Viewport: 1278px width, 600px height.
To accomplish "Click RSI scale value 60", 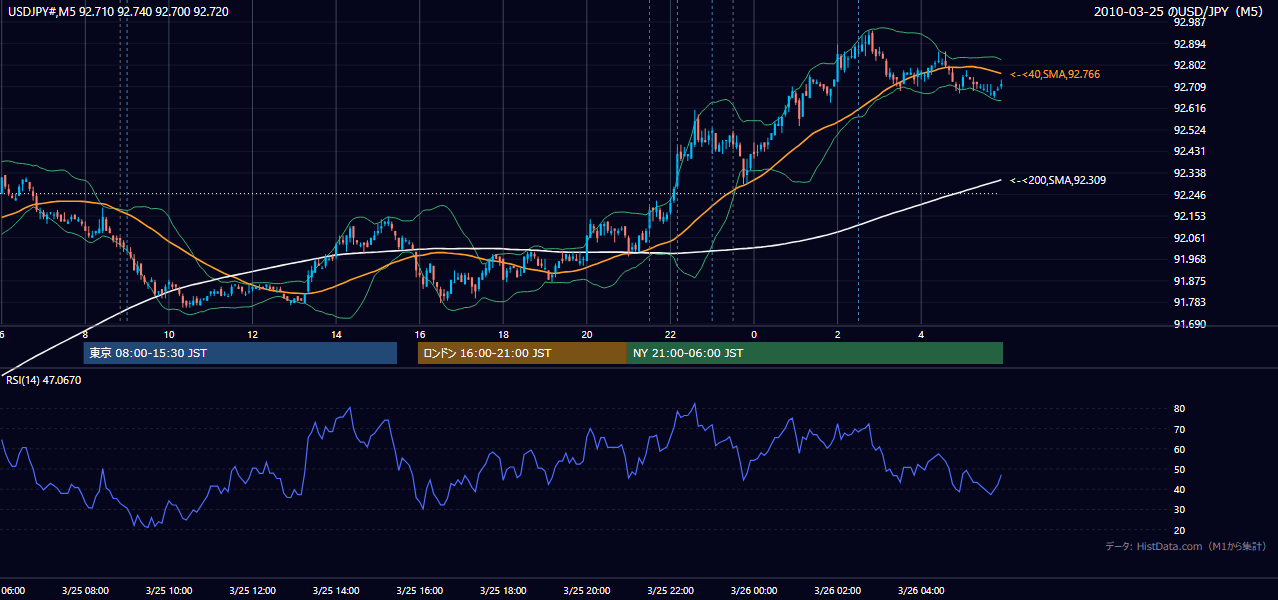I will [1179, 449].
